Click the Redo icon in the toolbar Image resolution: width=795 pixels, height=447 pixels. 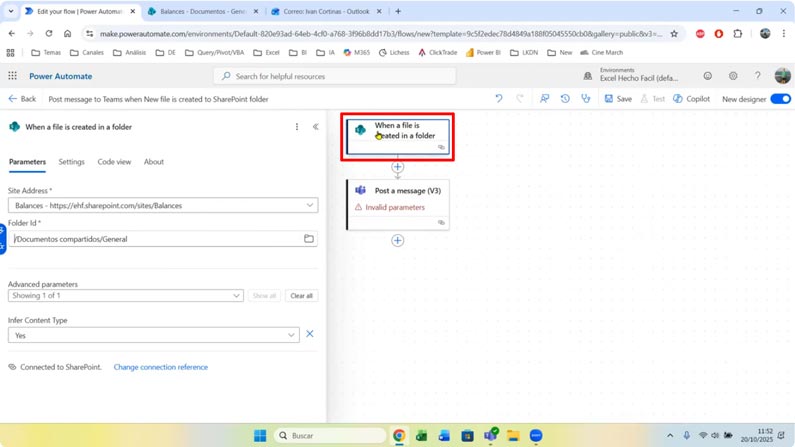[520, 99]
